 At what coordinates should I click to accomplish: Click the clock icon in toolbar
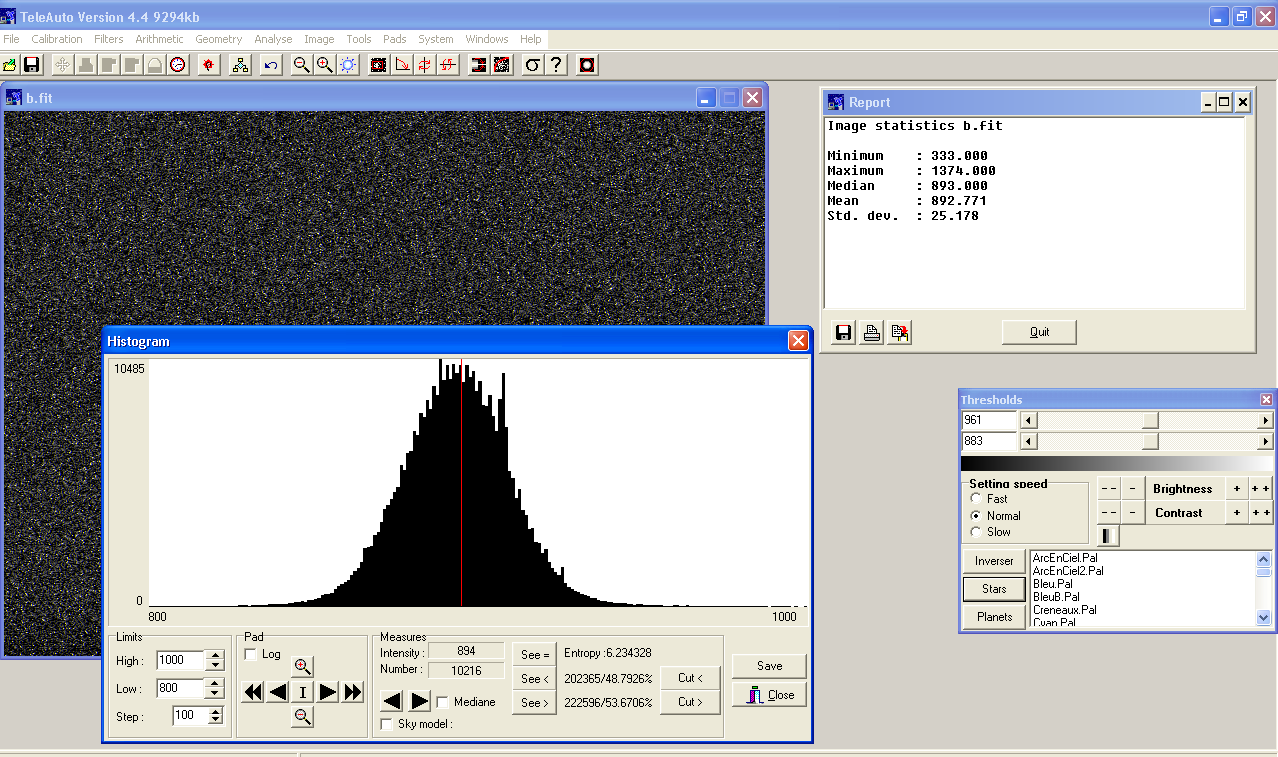[178, 65]
